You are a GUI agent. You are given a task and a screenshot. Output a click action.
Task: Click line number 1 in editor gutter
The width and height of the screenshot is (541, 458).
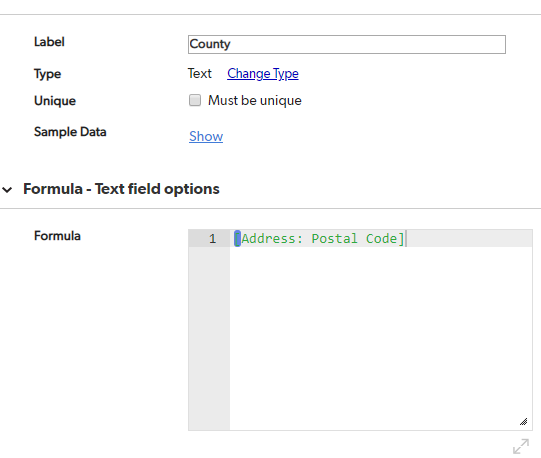213,238
